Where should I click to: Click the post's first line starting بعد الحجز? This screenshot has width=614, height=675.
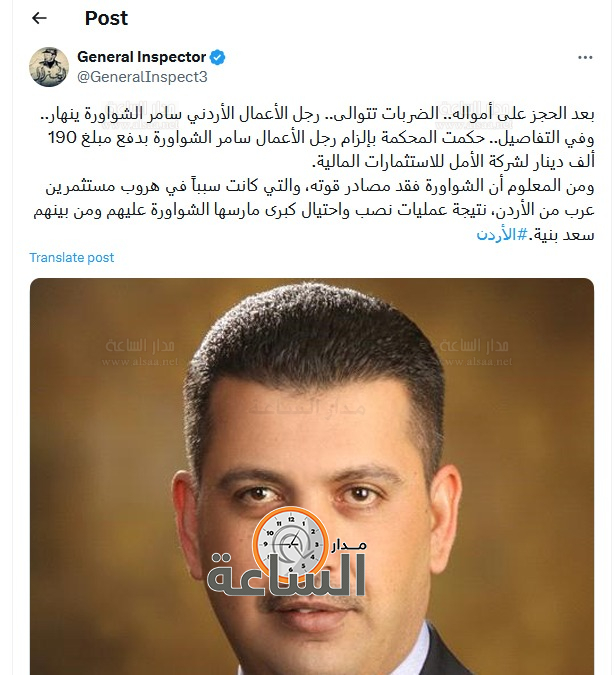coord(317,114)
